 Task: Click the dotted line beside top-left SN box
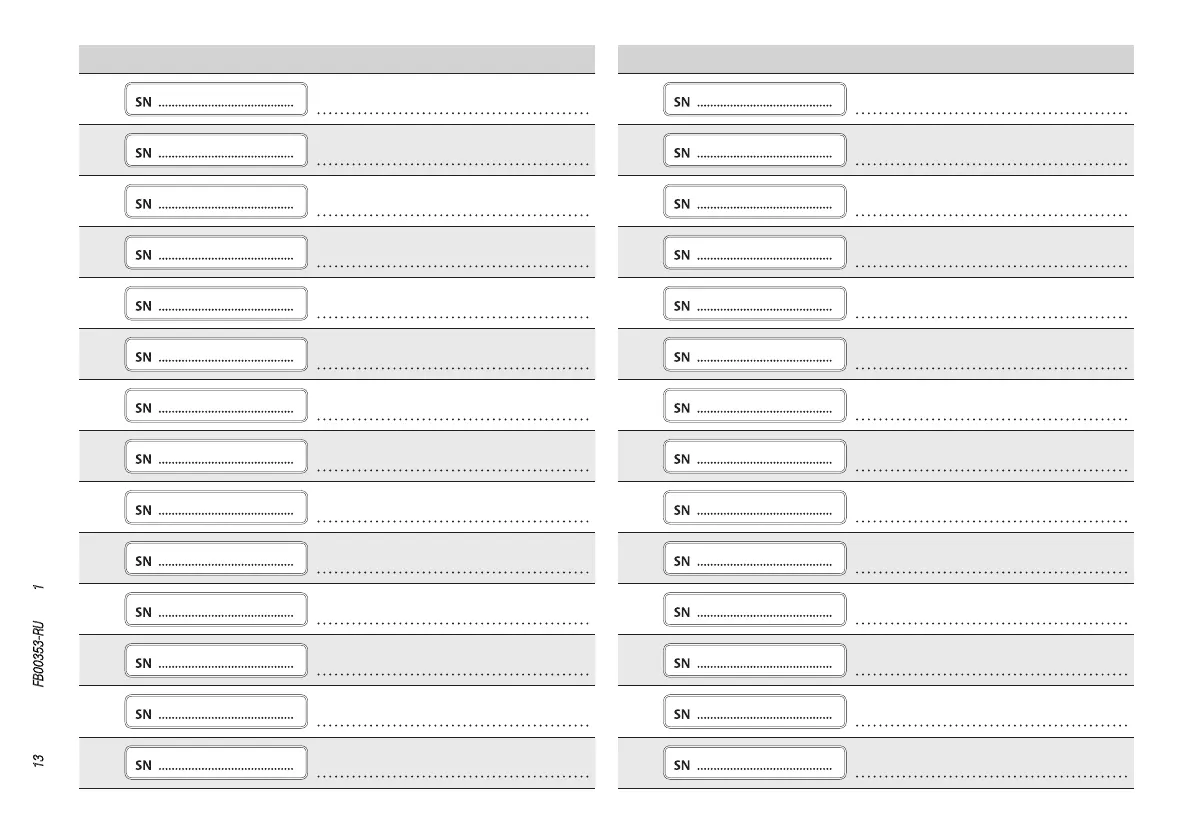pos(452,113)
